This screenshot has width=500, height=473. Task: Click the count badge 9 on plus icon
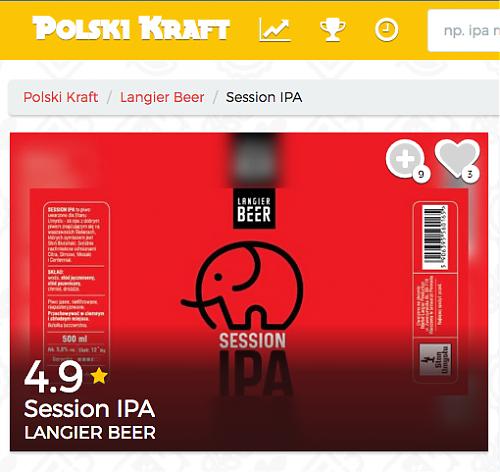pos(421,174)
